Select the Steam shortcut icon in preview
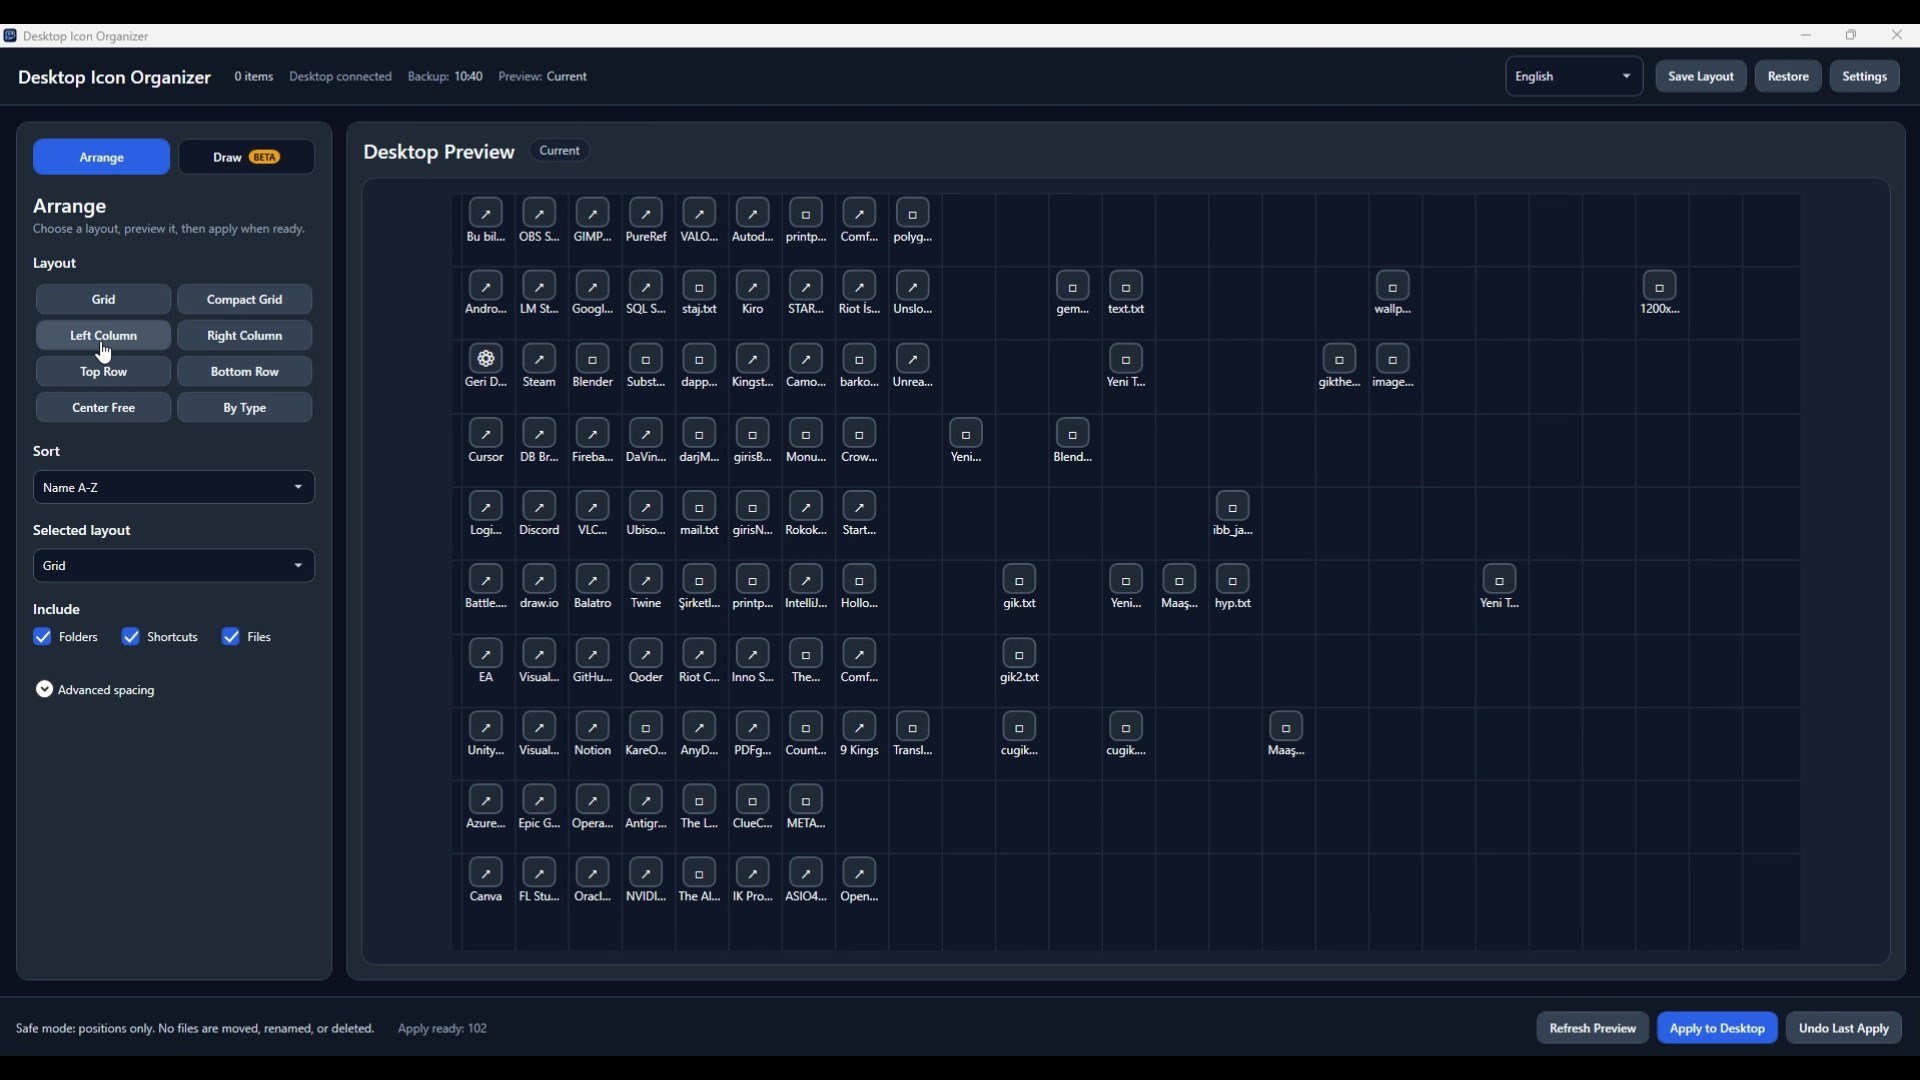Image resolution: width=1920 pixels, height=1080 pixels. tap(540, 360)
